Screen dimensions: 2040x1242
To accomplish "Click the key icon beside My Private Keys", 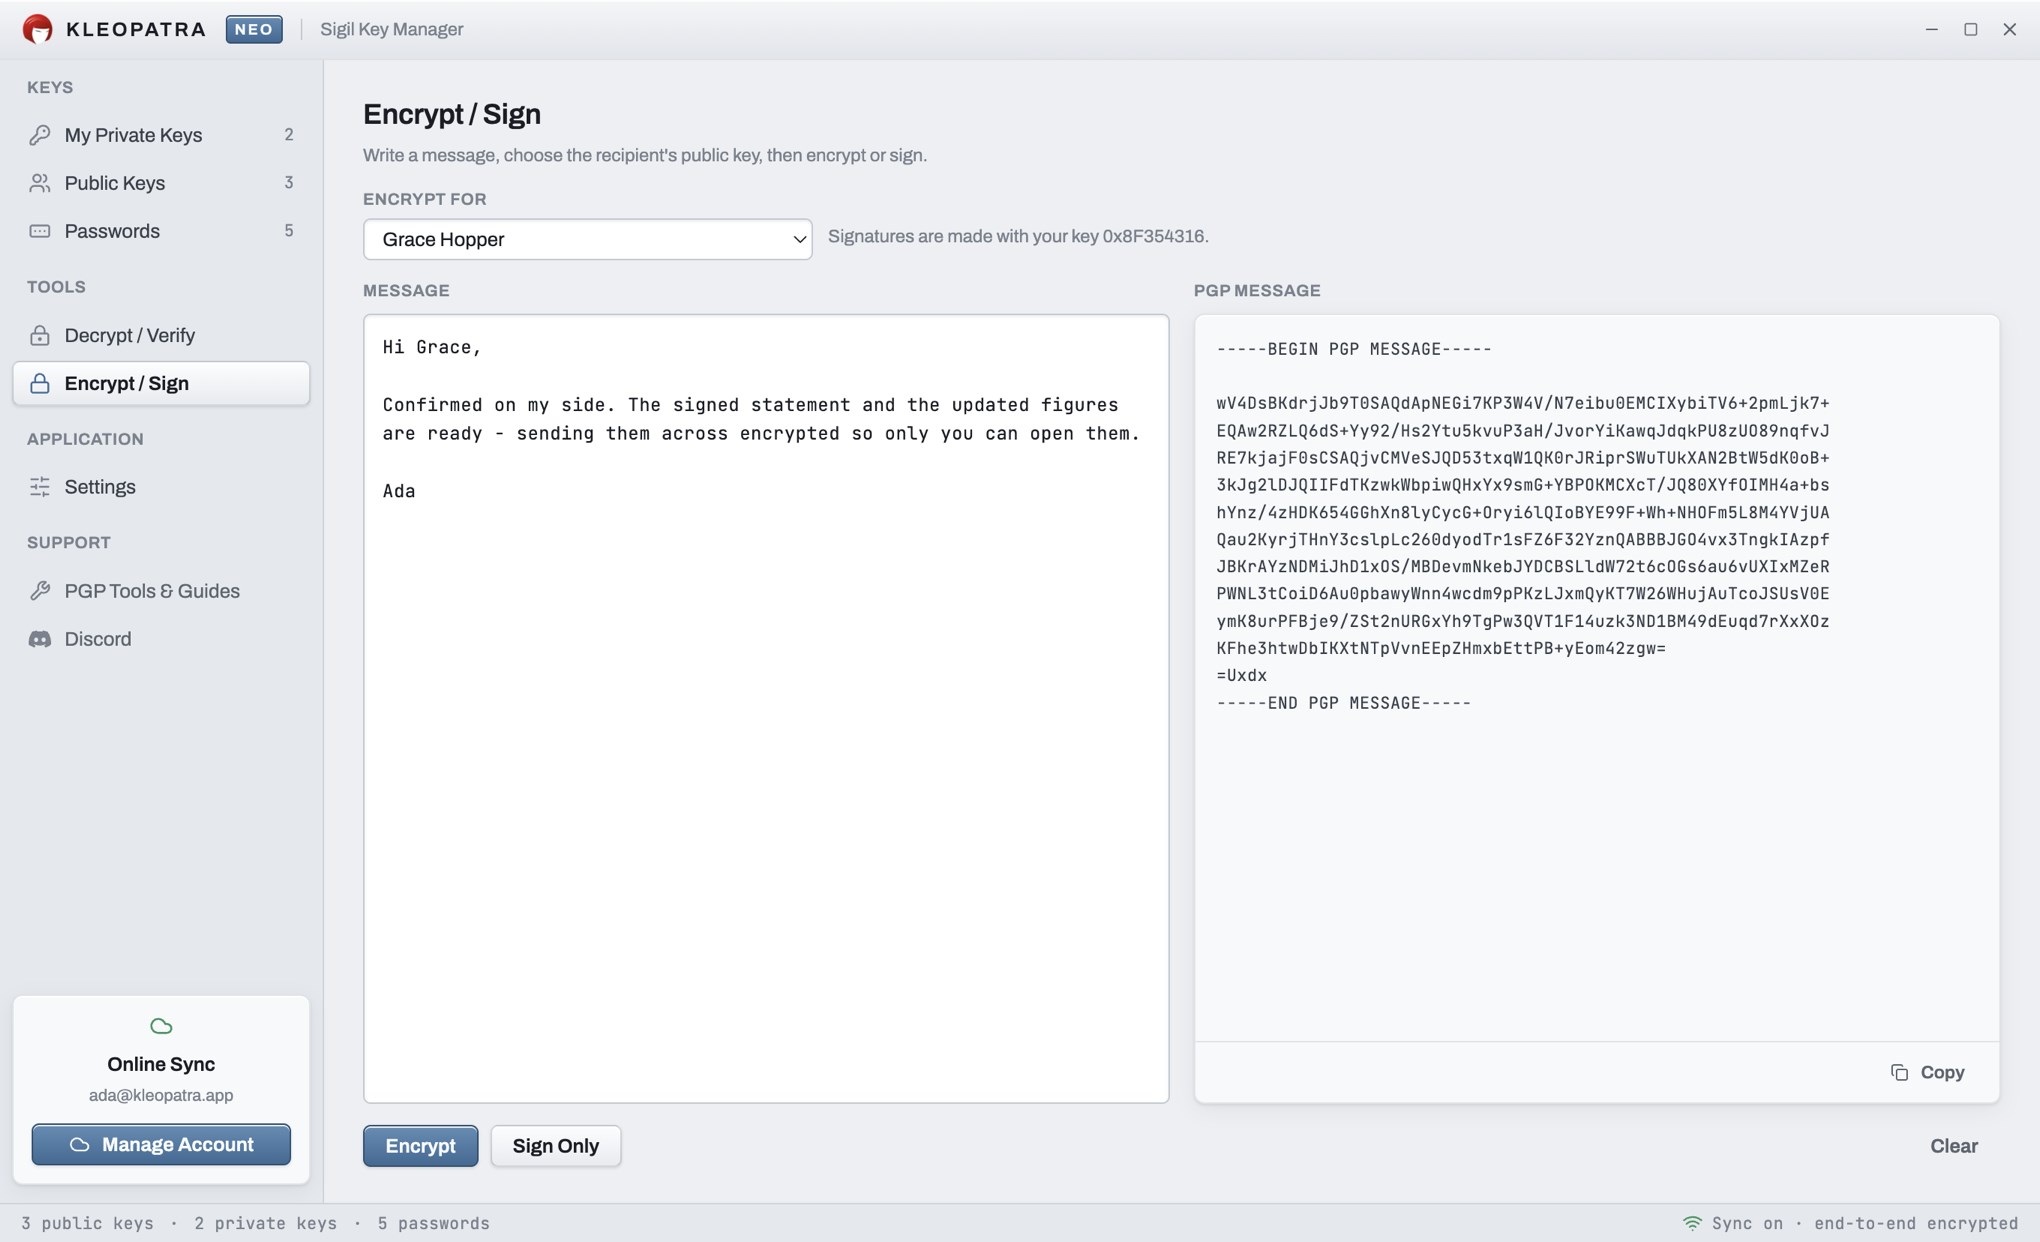I will (x=40, y=135).
